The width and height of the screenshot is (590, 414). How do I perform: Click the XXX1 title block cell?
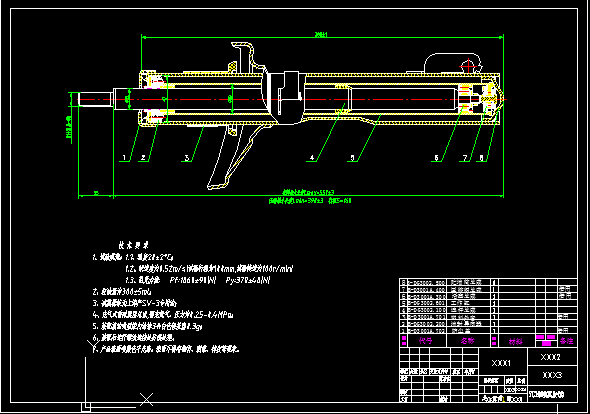503,363
